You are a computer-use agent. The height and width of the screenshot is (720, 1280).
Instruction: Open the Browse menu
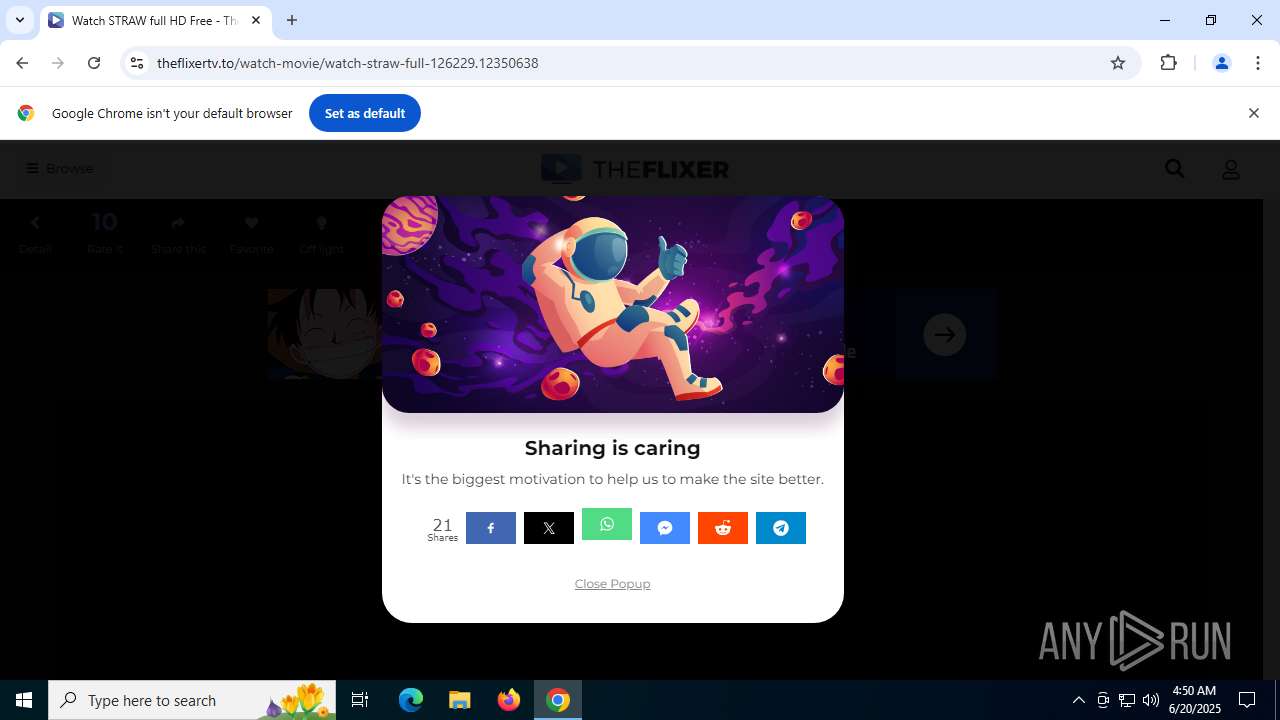click(x=60, y=168)
